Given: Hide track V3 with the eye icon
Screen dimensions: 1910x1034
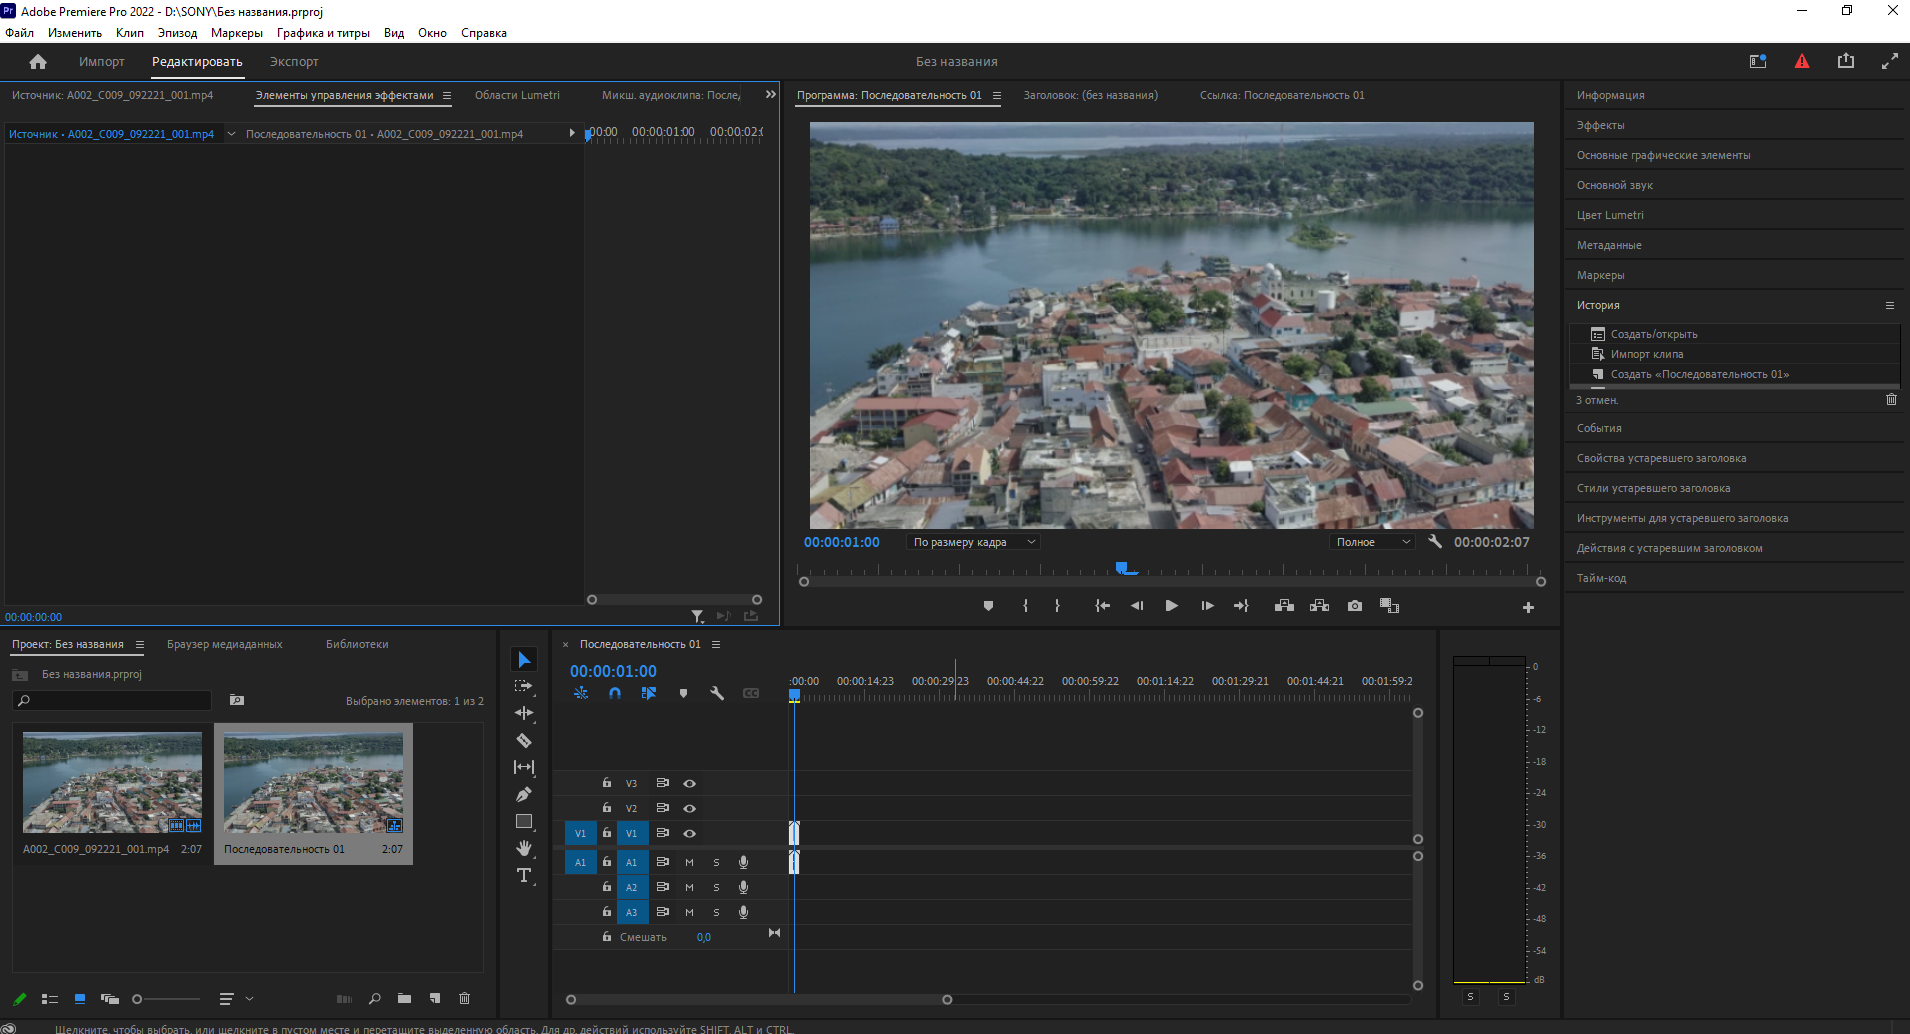Looking at the screenshot, I should (689, 783).
